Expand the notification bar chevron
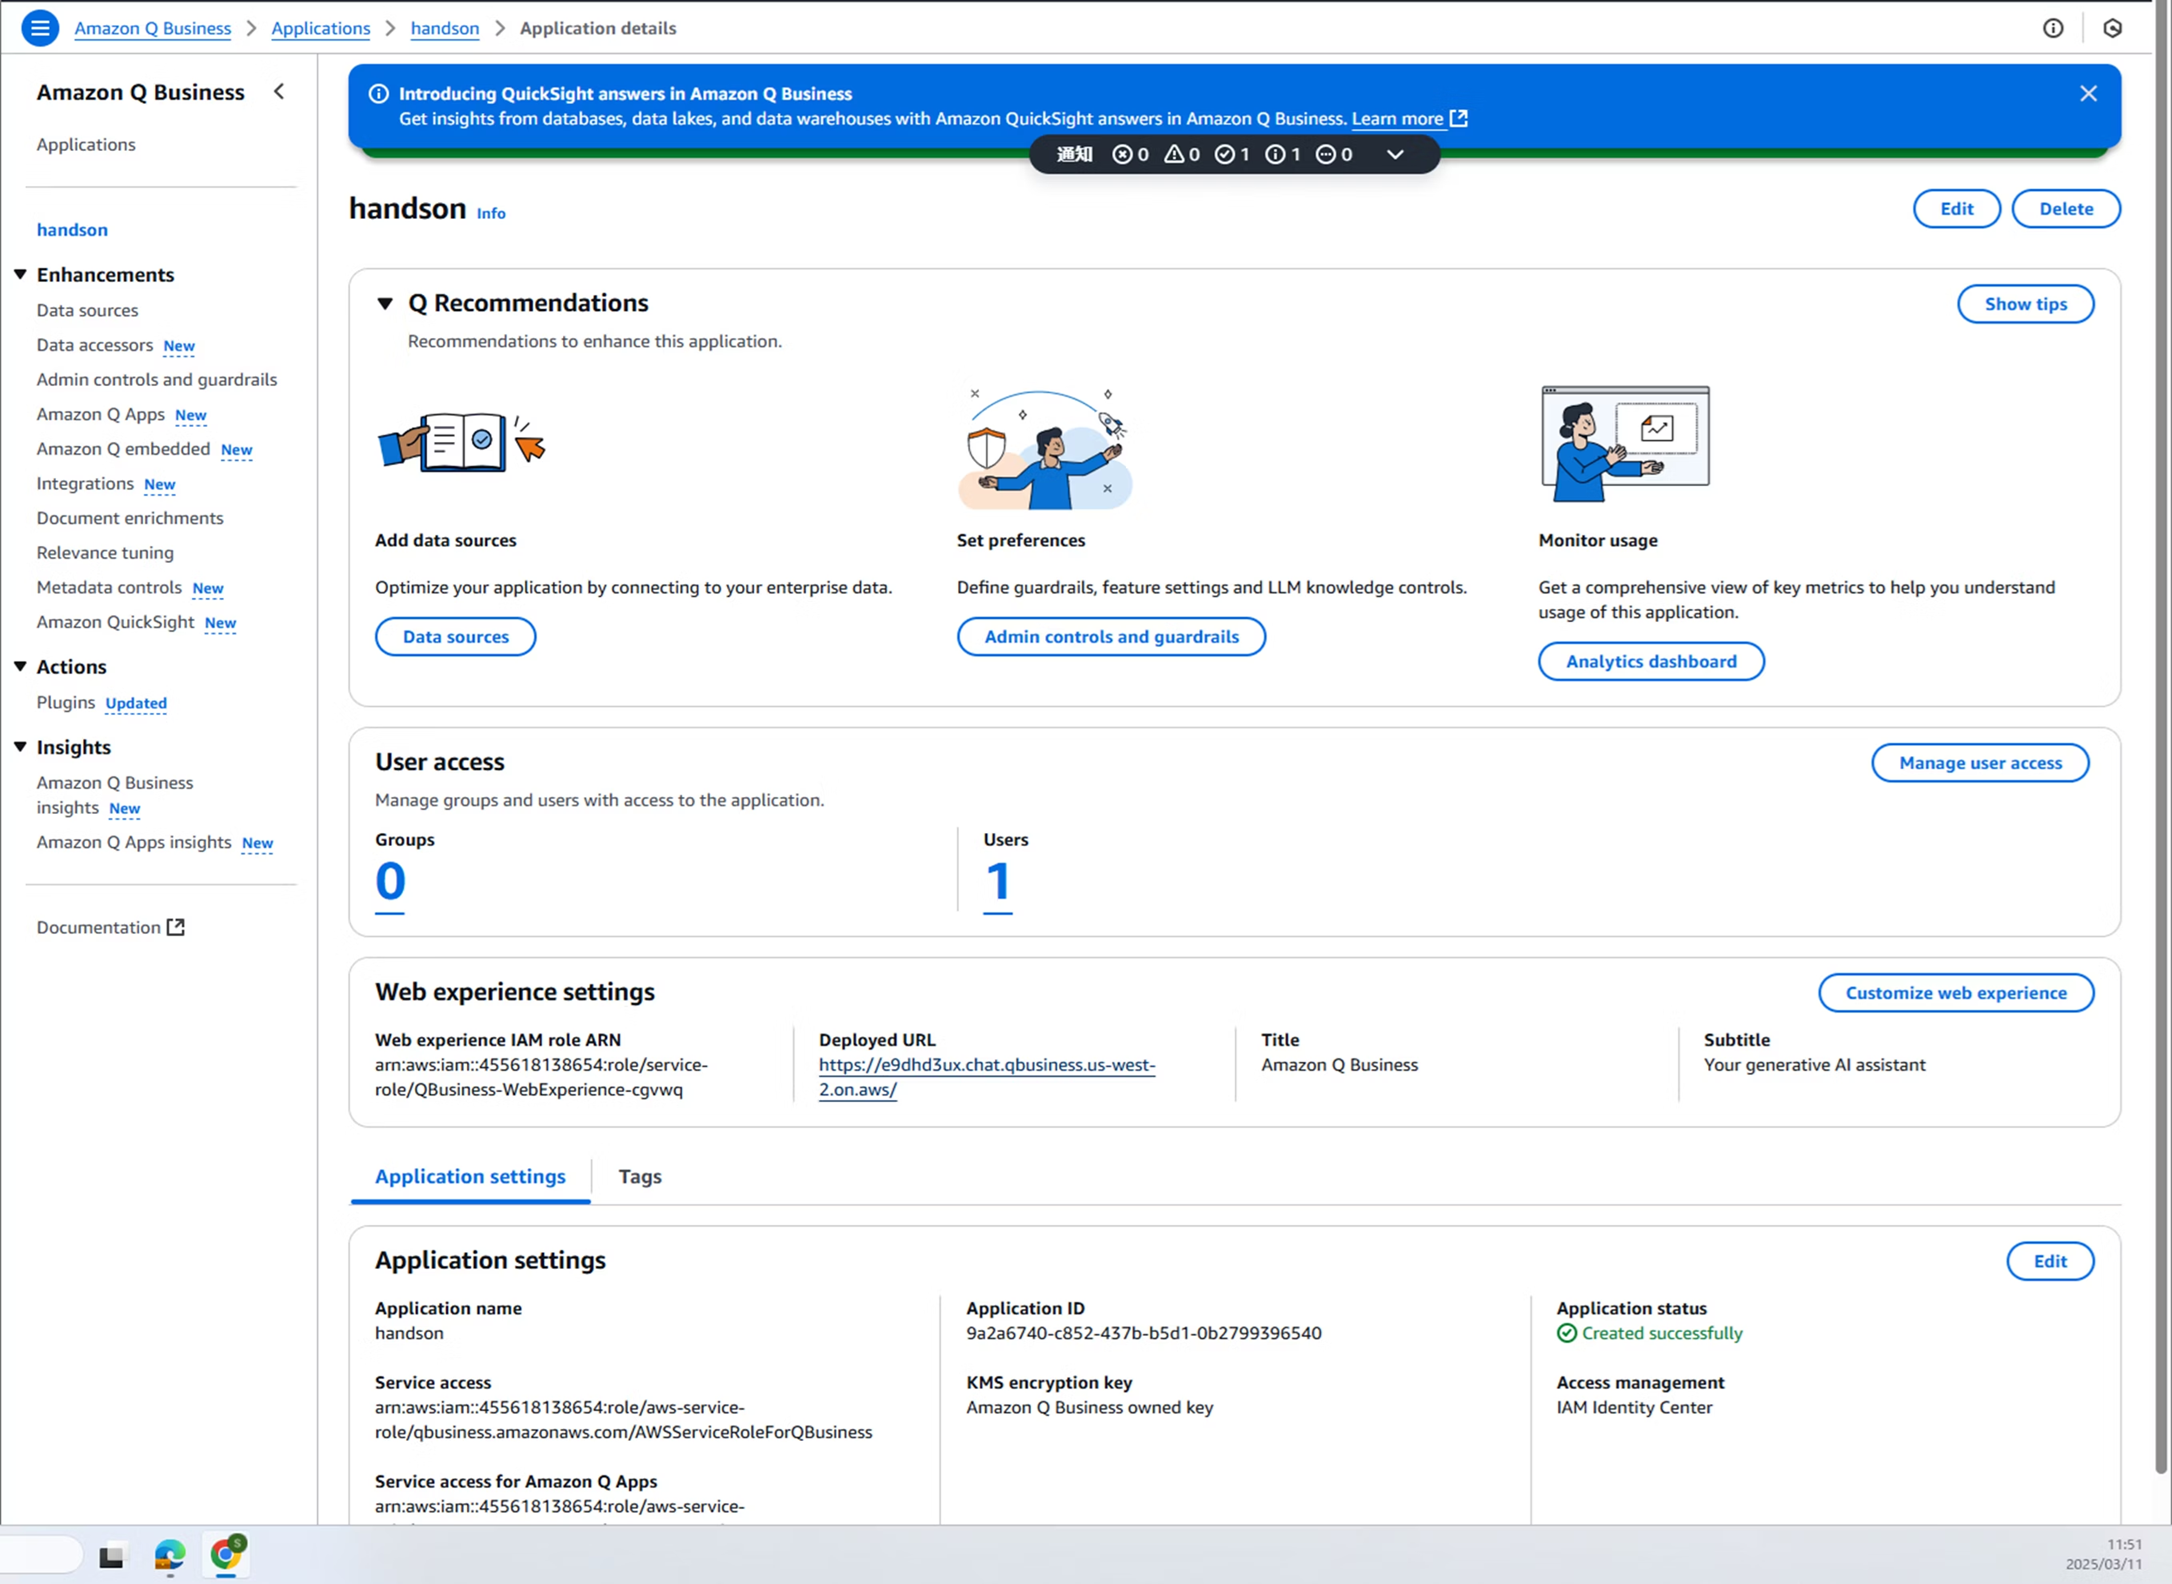 pyautogui.click(x=1395, y=154)
